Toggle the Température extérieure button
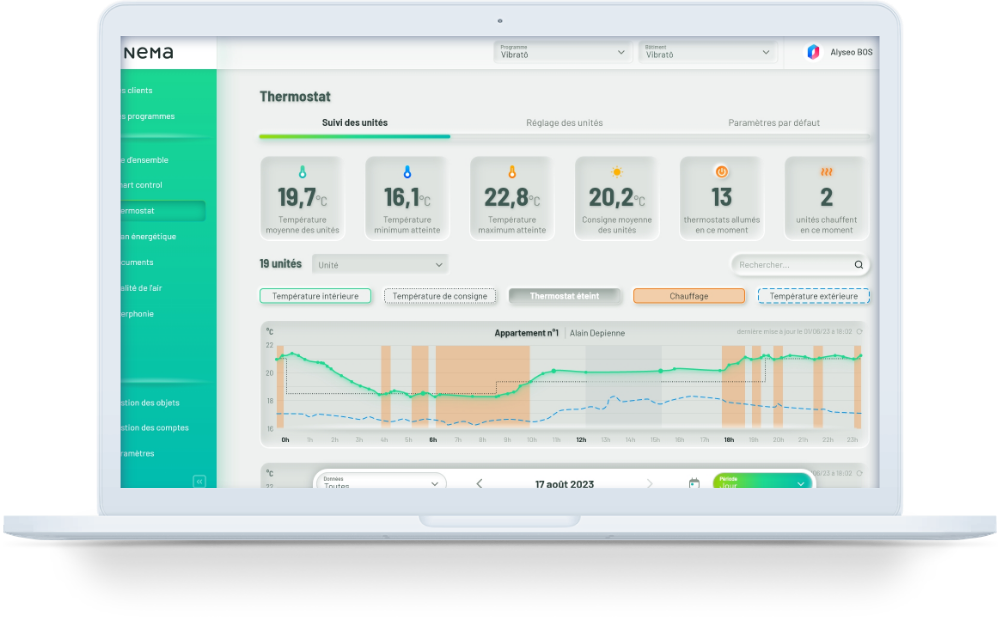This screenshot has width=1000, height=624. pyautogui.click(x=814, y=296)
